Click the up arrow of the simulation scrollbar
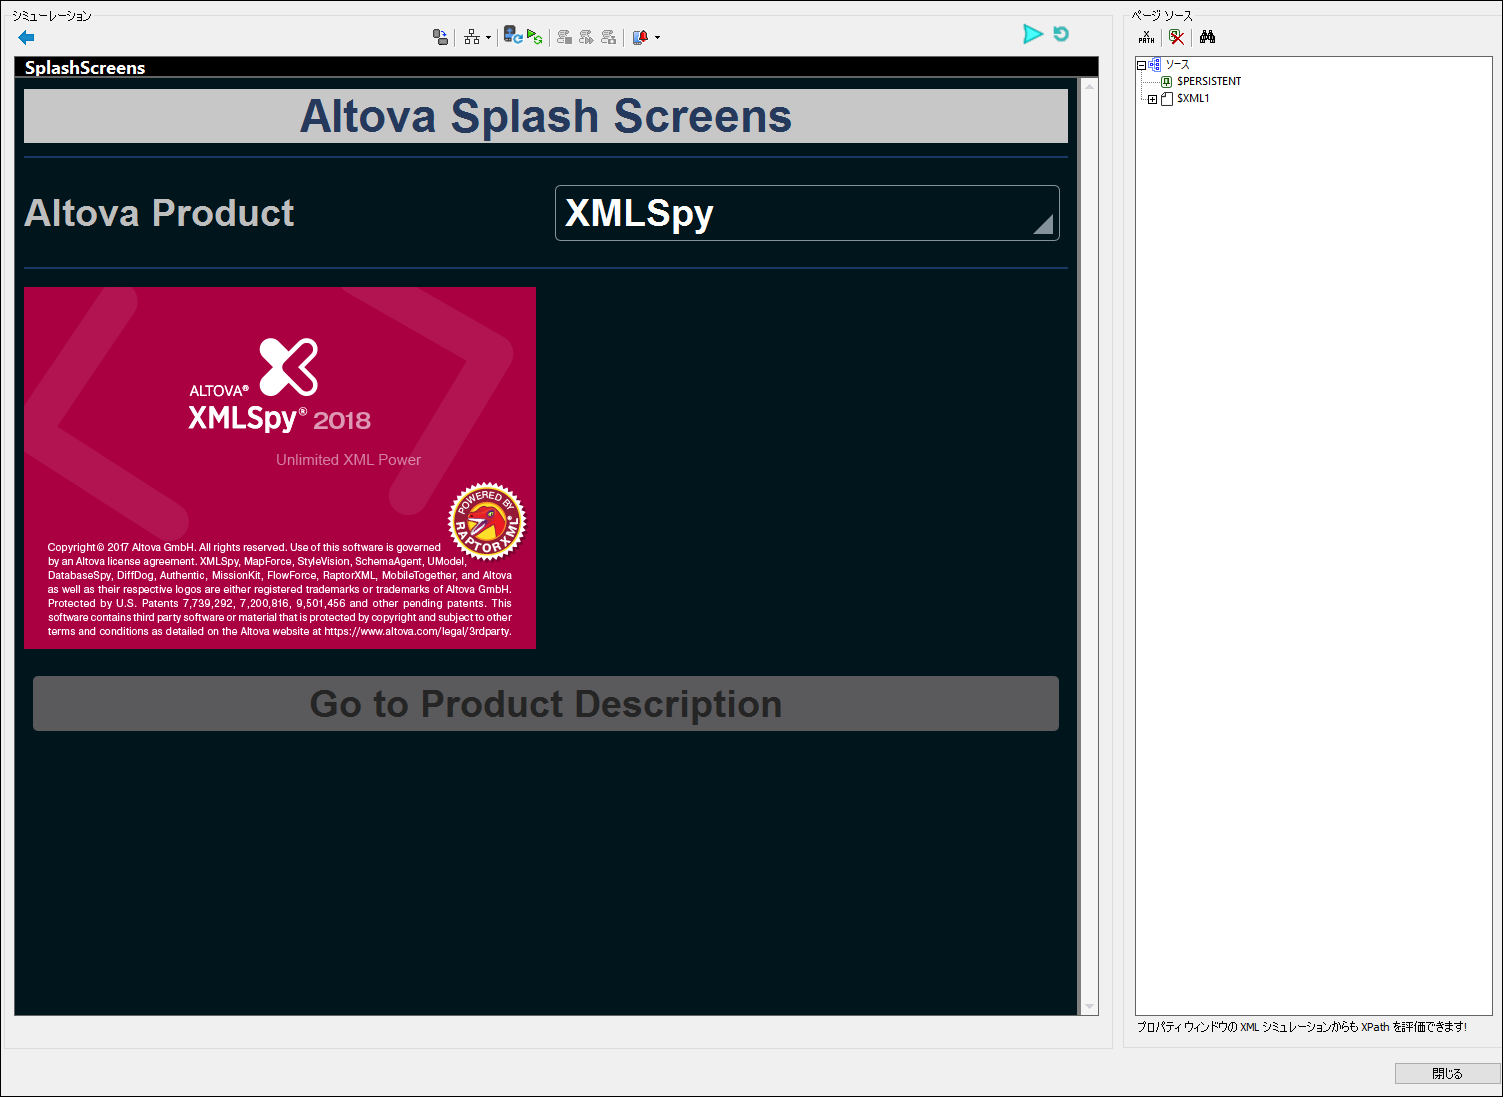Viewport: 1503px width, 1097px height. coord(1090,86)
